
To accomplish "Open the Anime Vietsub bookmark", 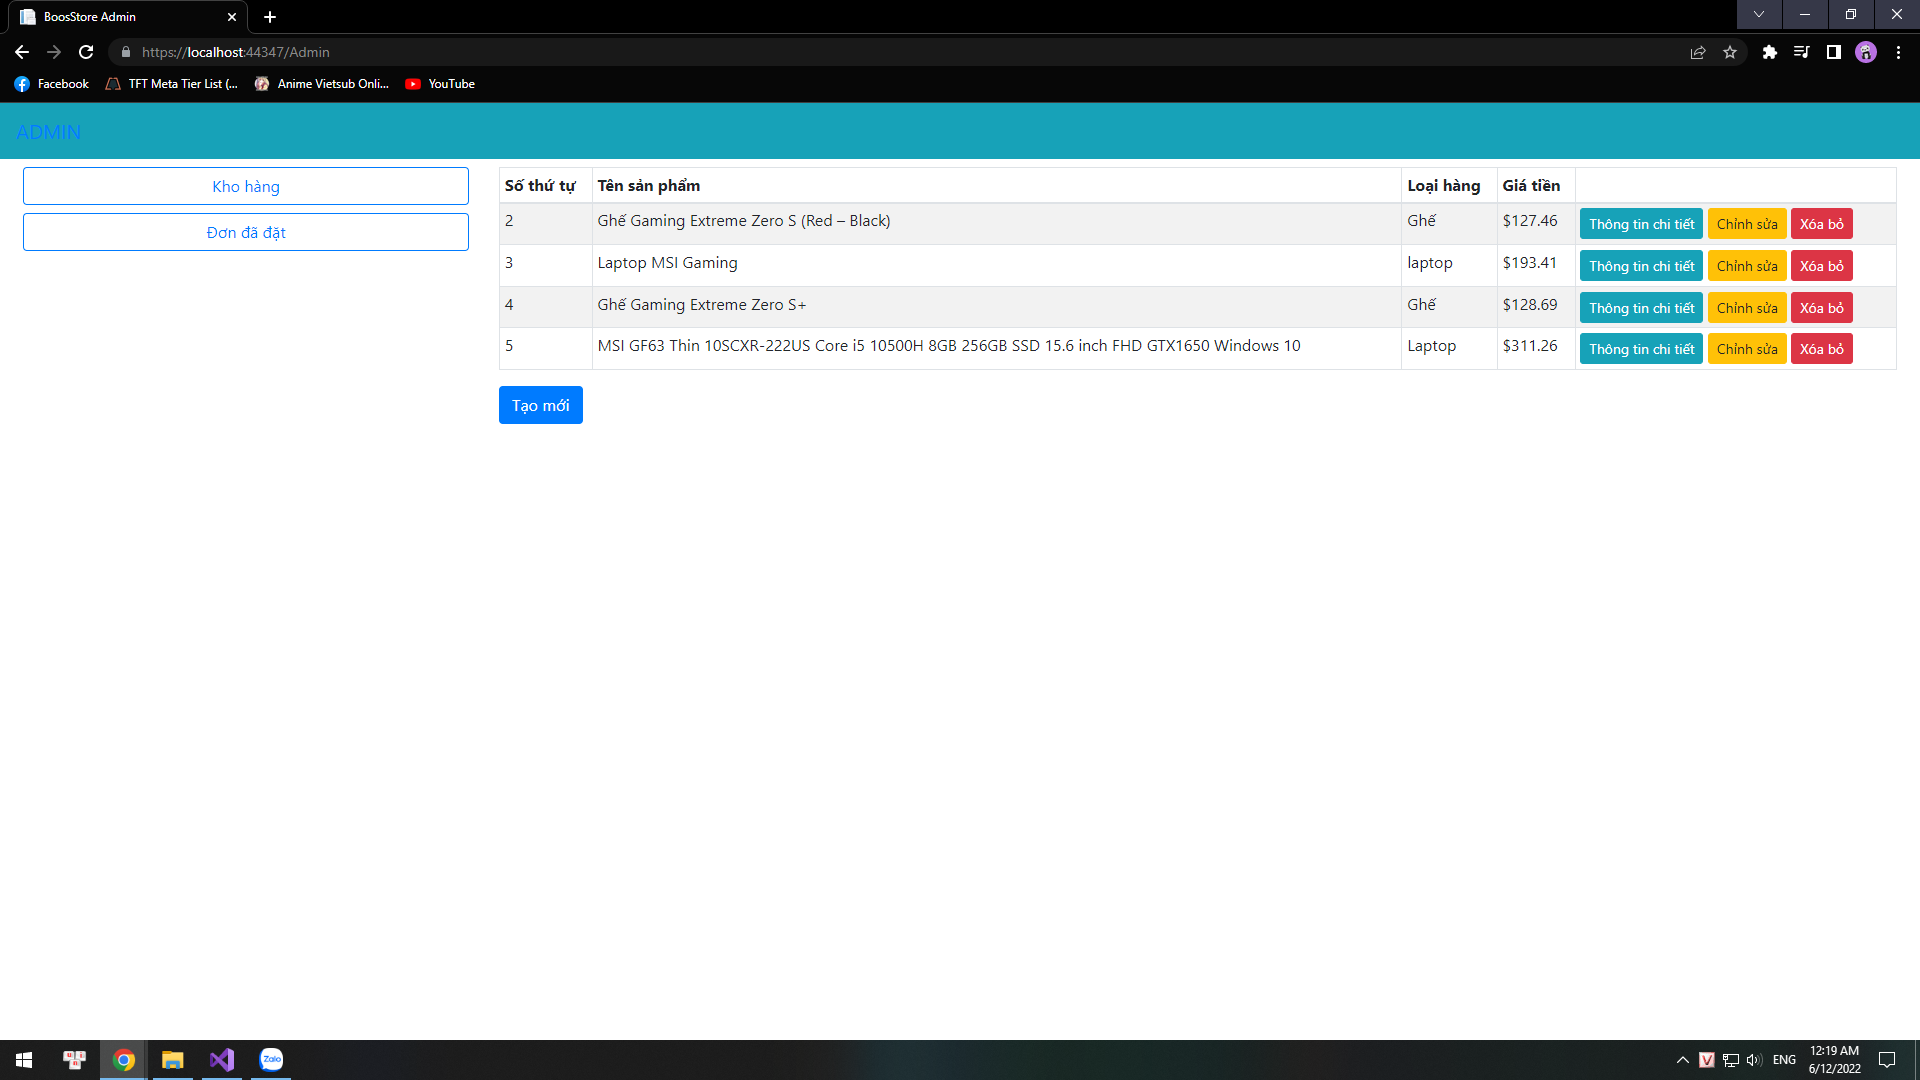I will coord(322,84).
